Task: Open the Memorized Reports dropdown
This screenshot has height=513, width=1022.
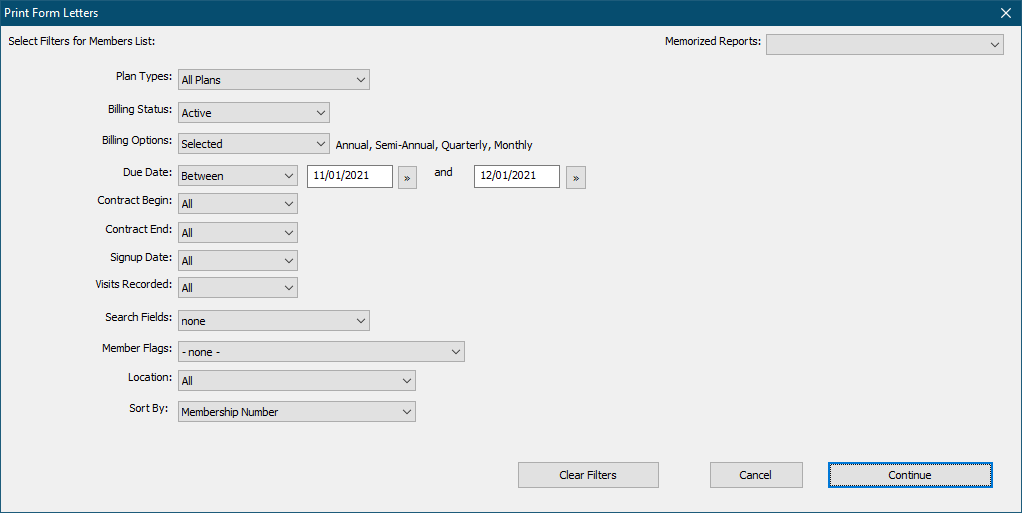Action: 884,44
